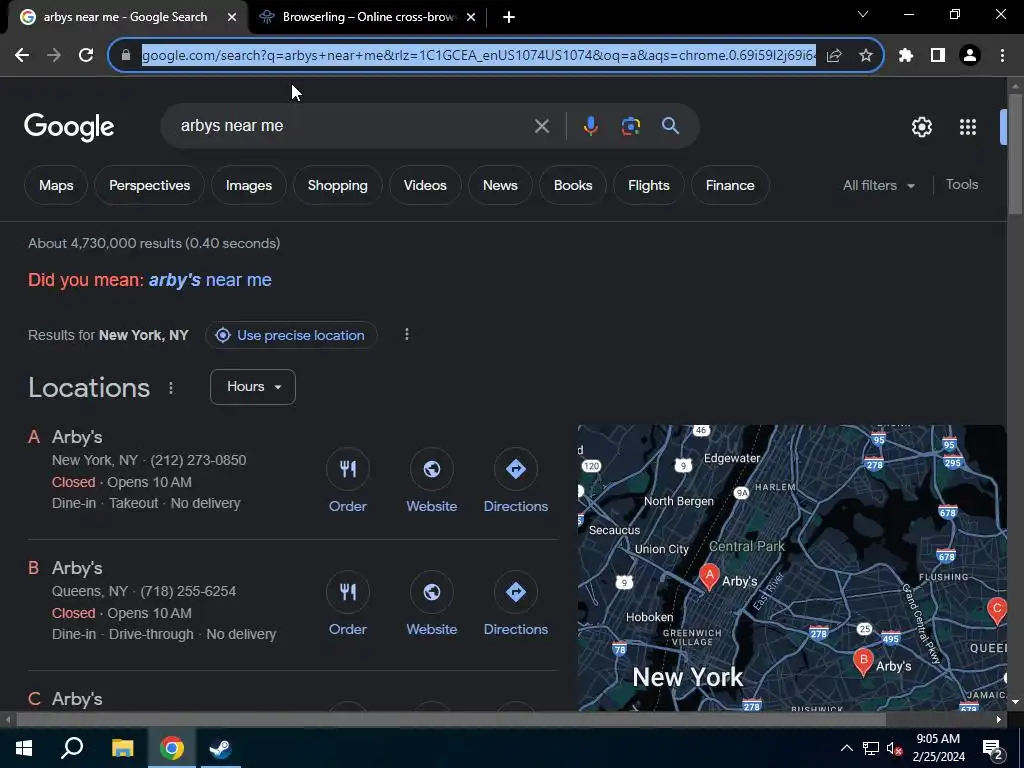The image size is (1024, 768).
Task: Close the Browserling tab
Action: [x=471, y=17]
